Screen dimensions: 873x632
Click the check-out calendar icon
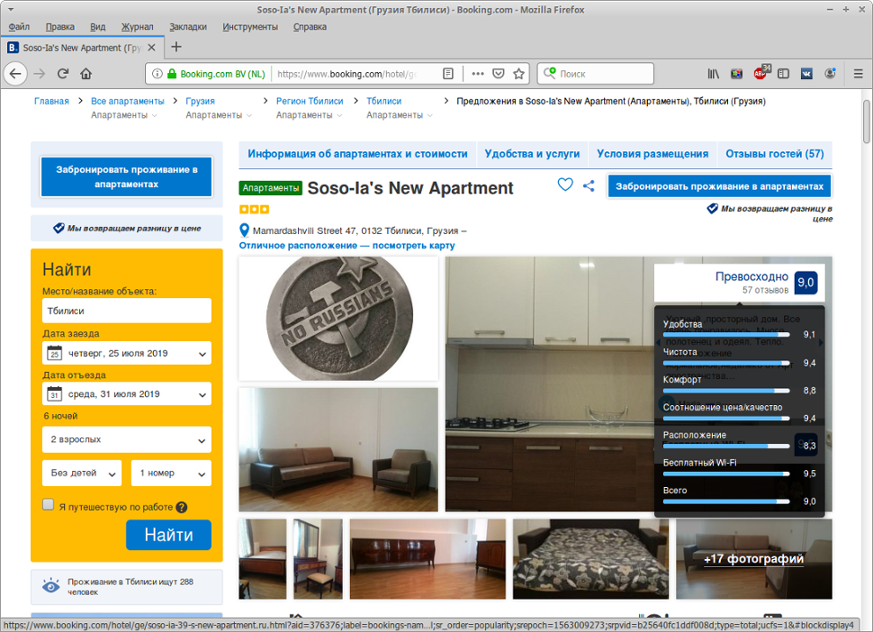point(54,394)
